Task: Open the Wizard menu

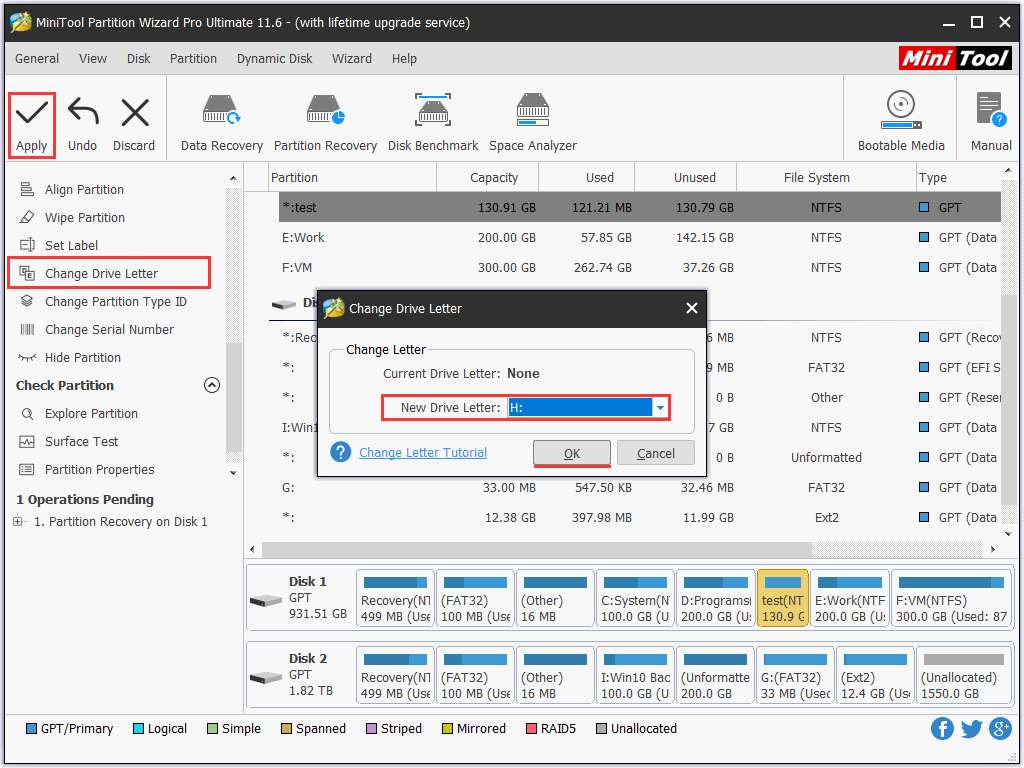Action: coord(351,59)
